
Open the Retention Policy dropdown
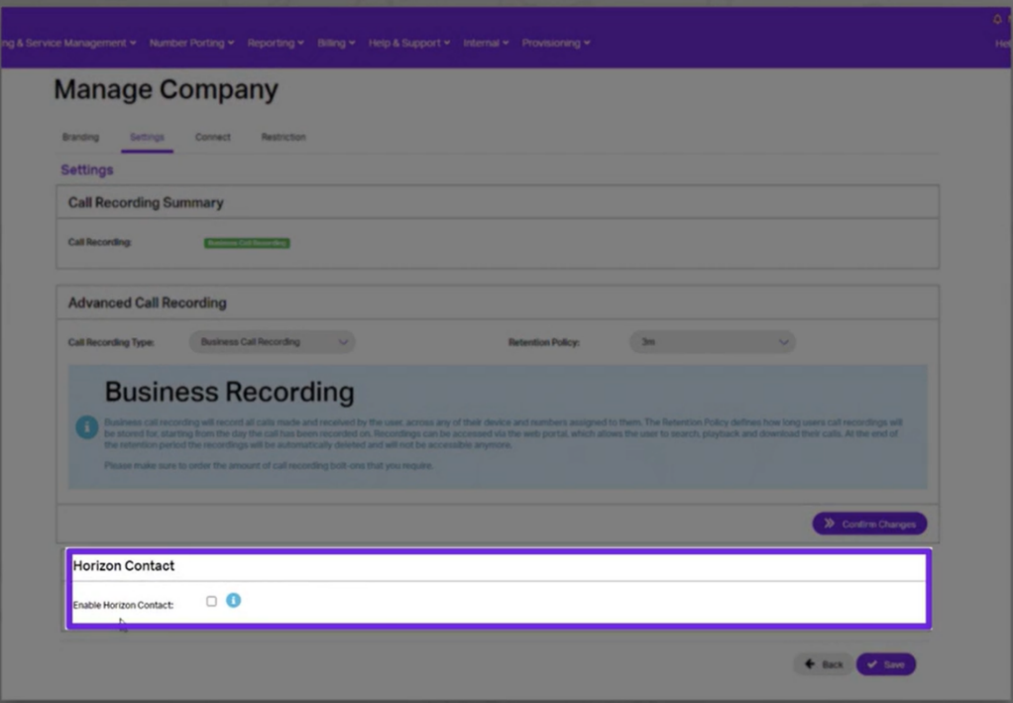point(713,342)
